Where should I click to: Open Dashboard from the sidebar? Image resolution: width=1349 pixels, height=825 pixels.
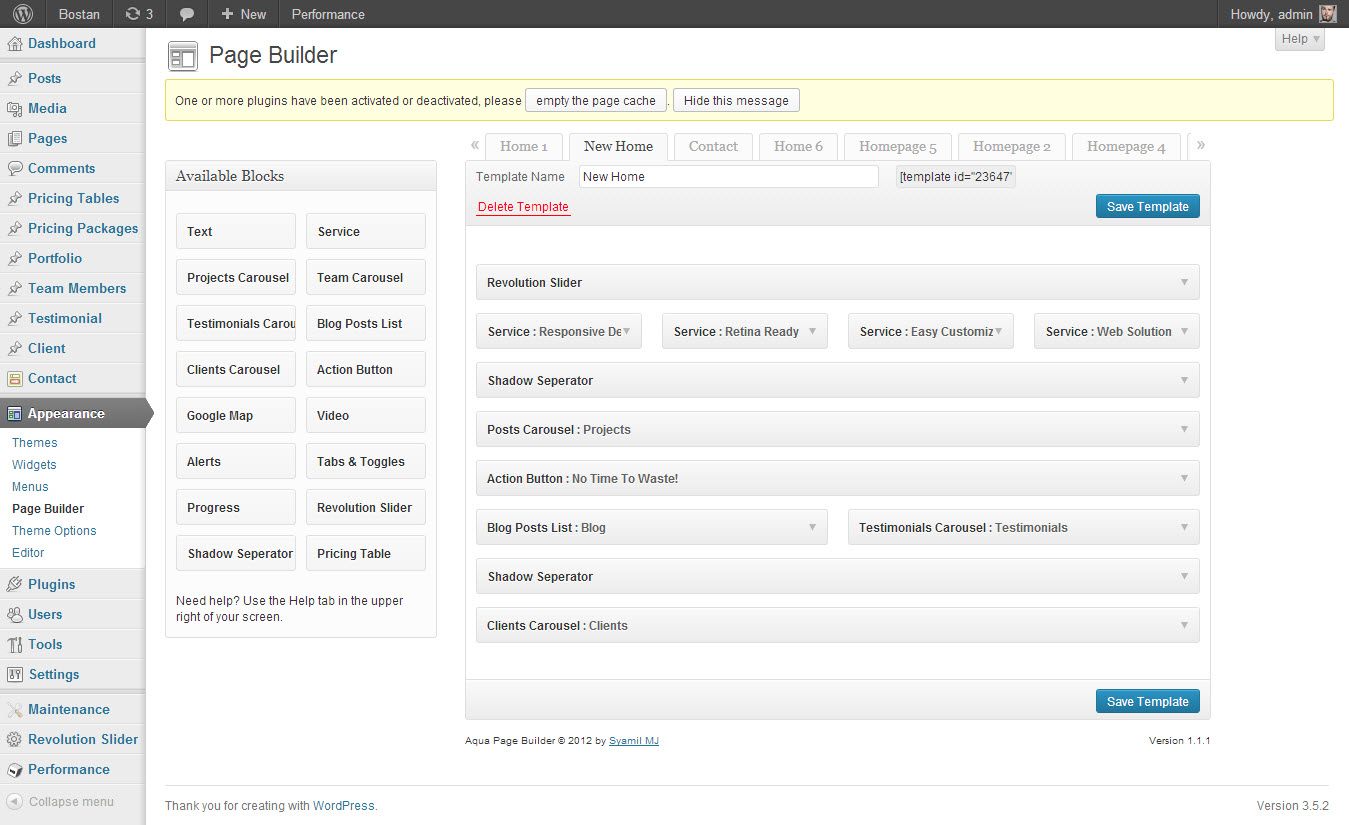pyautogui.click(x=61, y=44)
